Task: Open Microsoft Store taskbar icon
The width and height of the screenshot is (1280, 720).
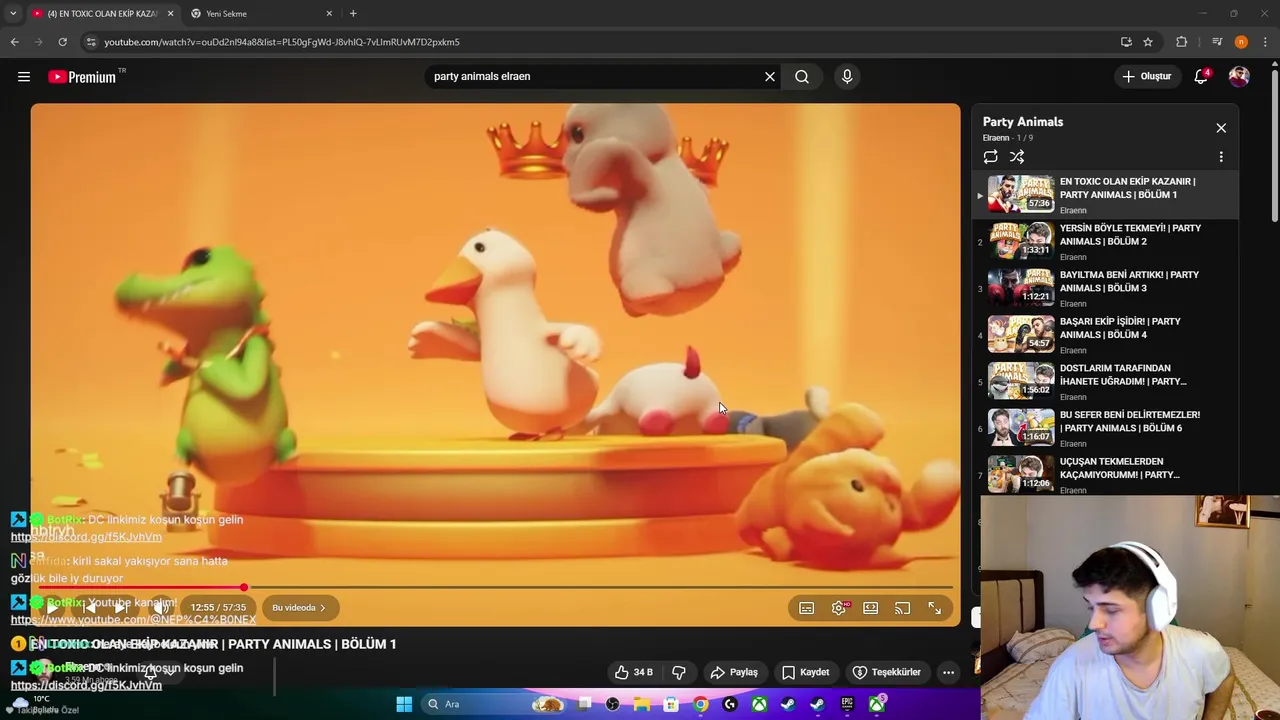Action: [672, 704]
